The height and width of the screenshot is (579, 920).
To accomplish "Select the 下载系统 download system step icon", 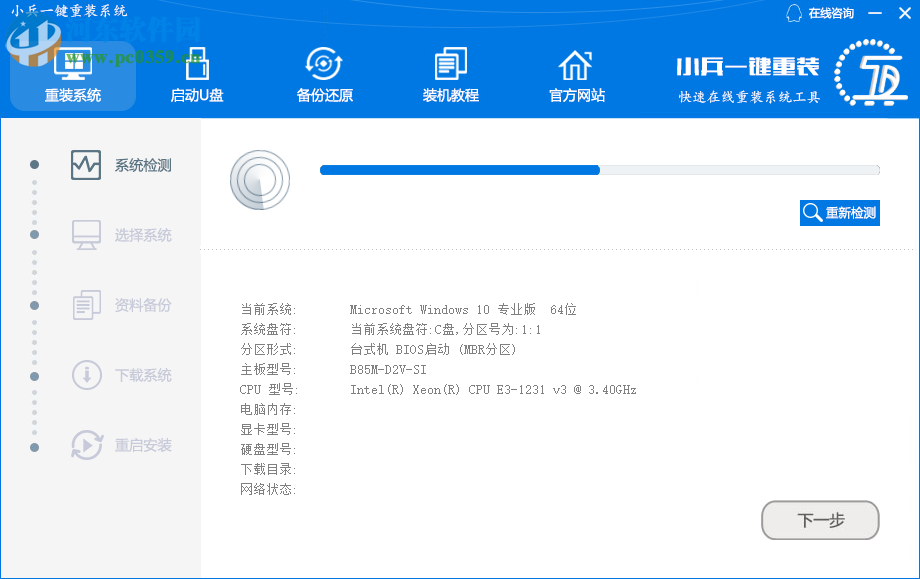I will (x=85, y=375).
